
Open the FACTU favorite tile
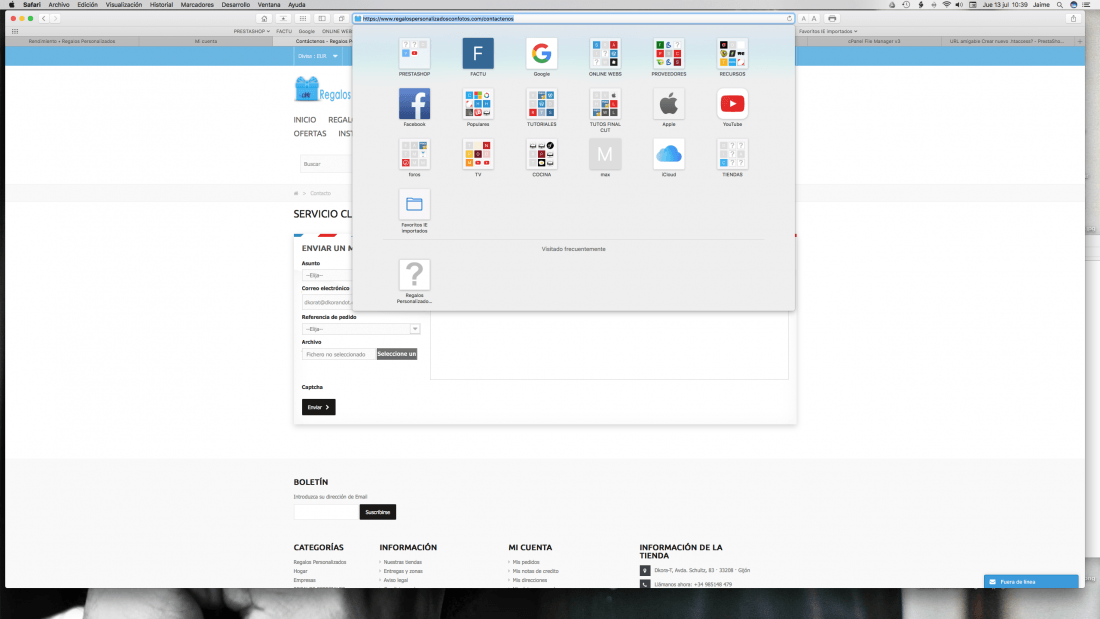click(478, 54)
